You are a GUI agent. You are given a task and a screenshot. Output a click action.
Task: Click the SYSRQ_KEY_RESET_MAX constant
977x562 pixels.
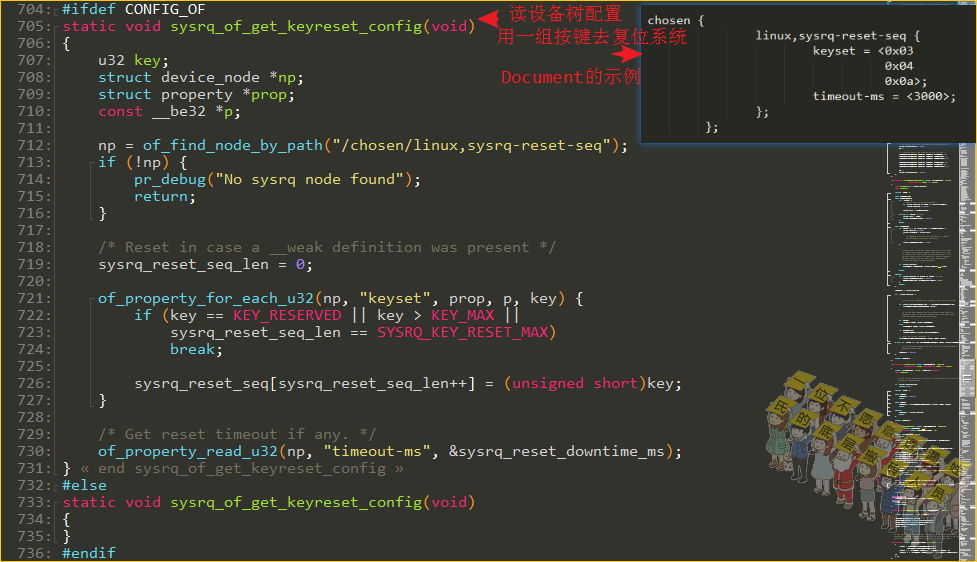tap(462, 332)
